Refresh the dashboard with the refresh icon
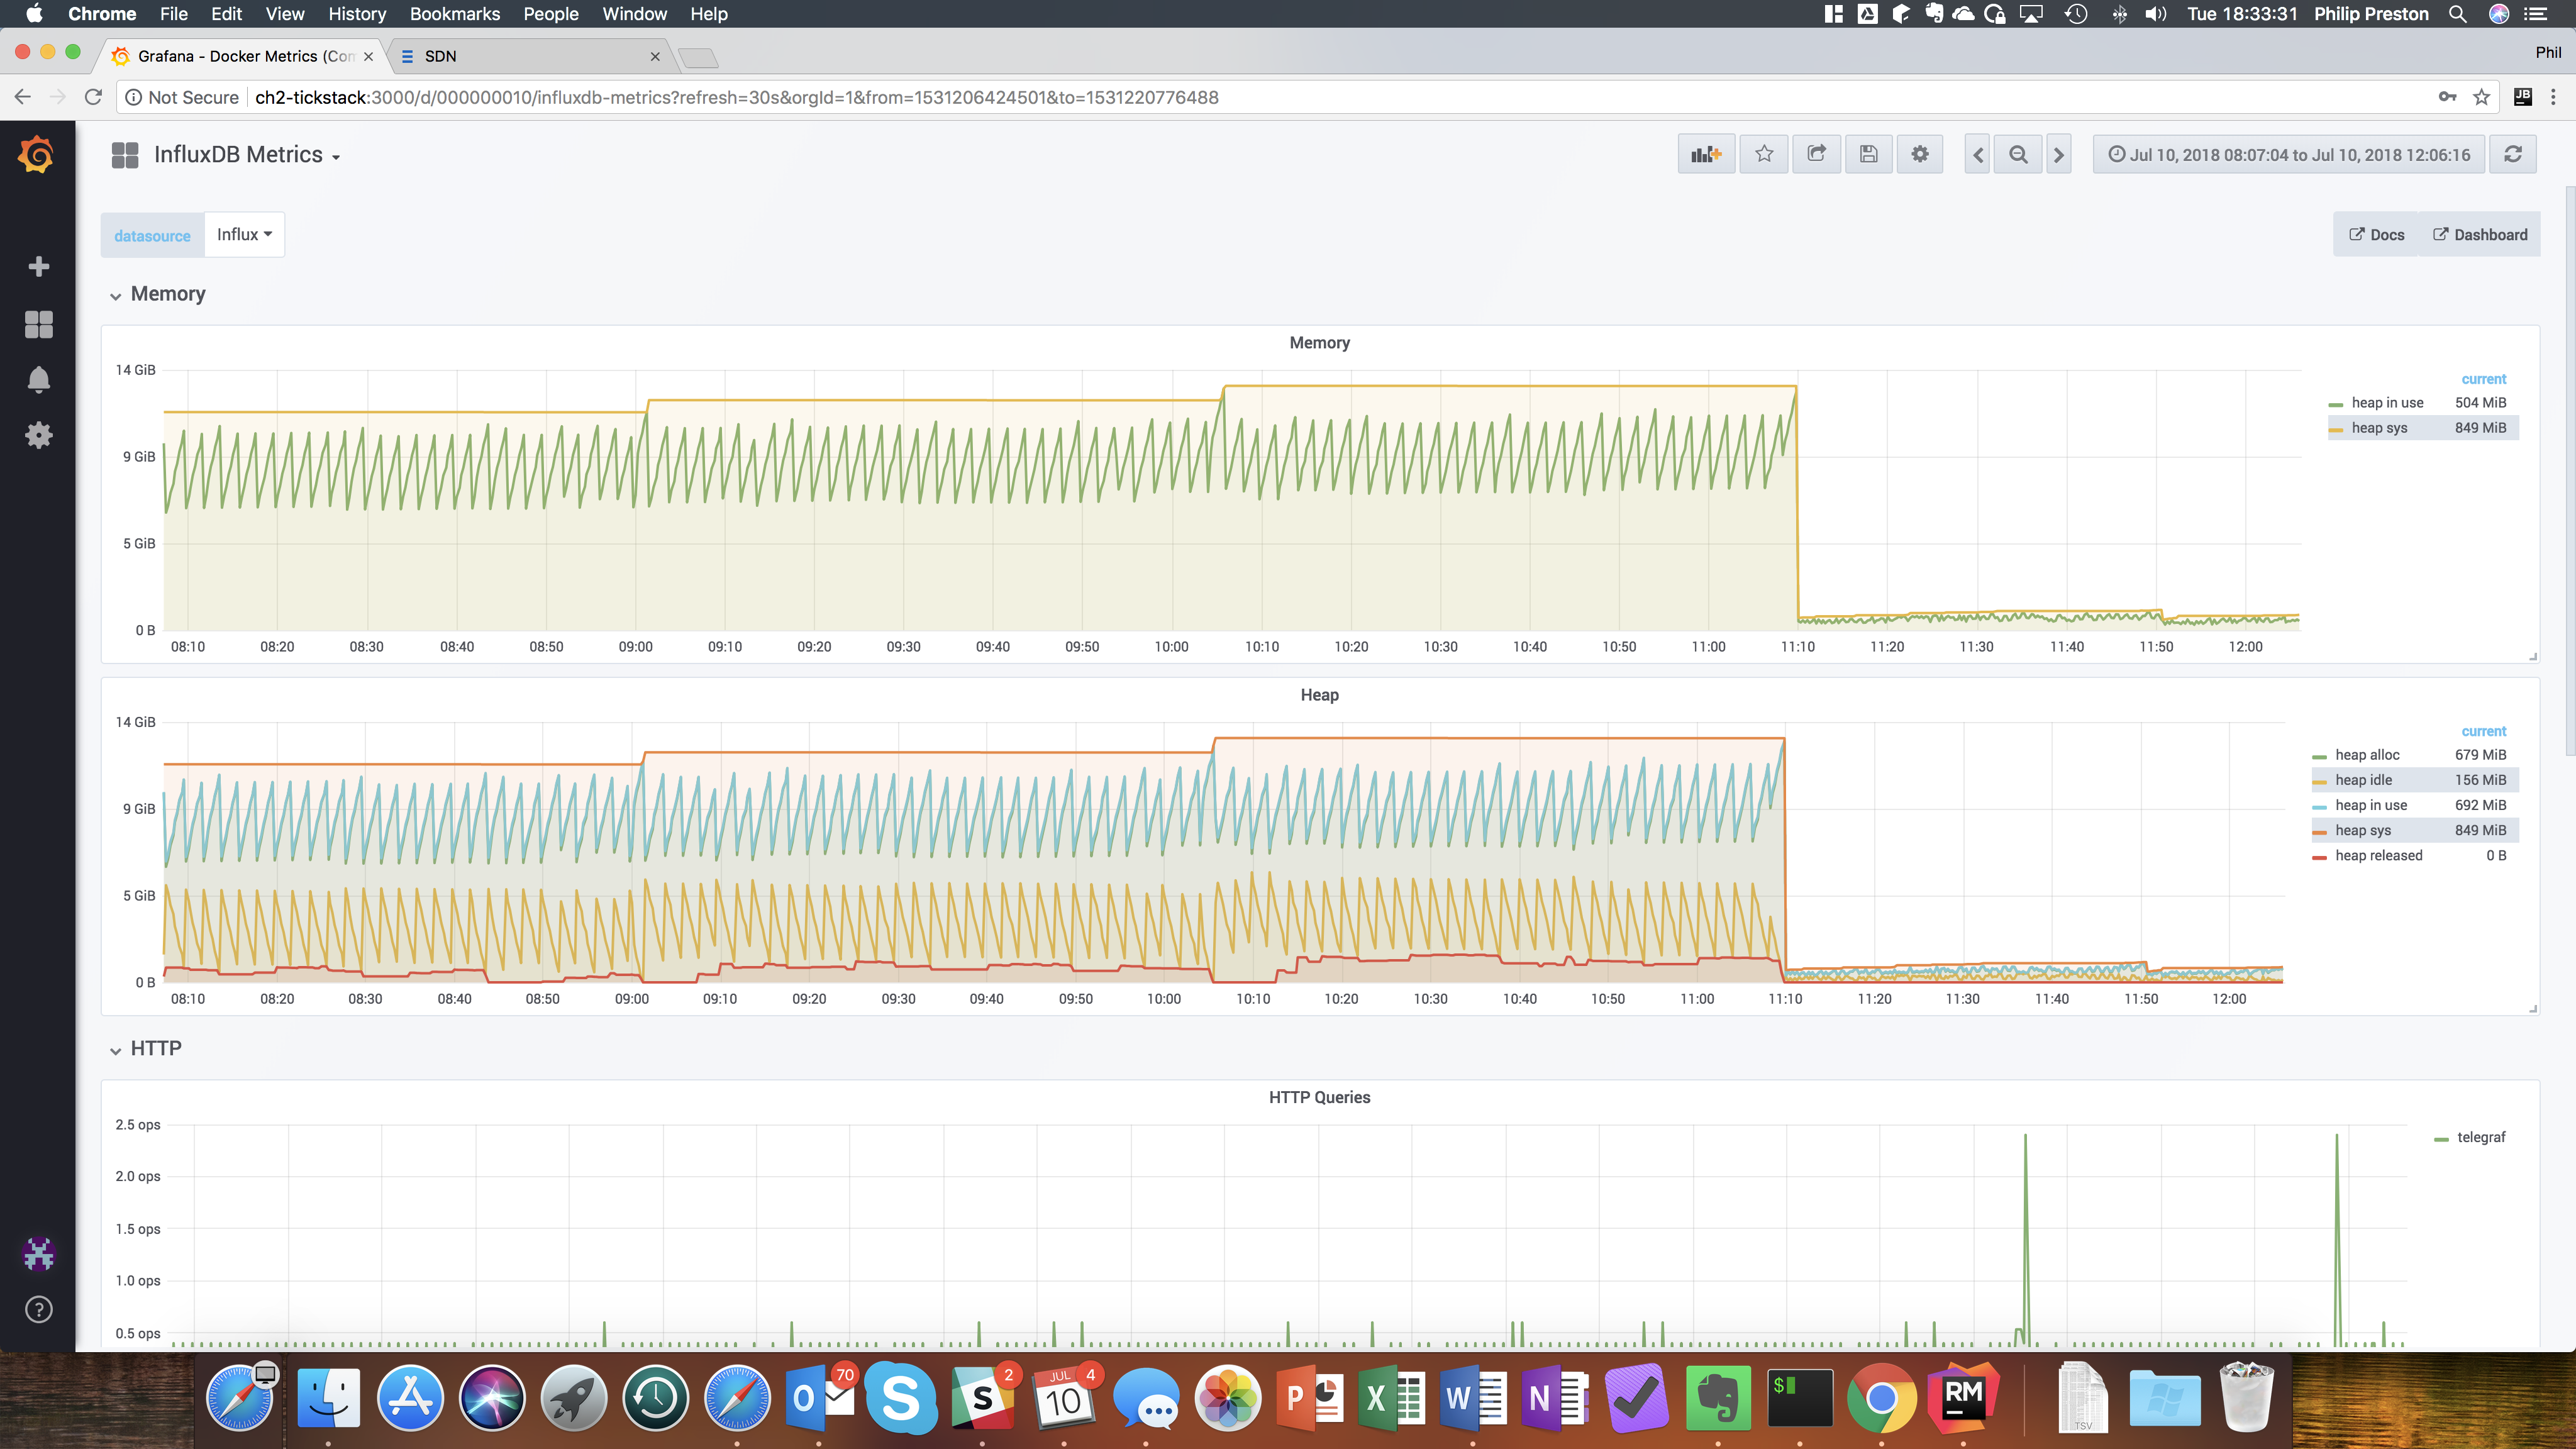Viewport: 2576px width, 1449px height. (x=2513, y=154)
